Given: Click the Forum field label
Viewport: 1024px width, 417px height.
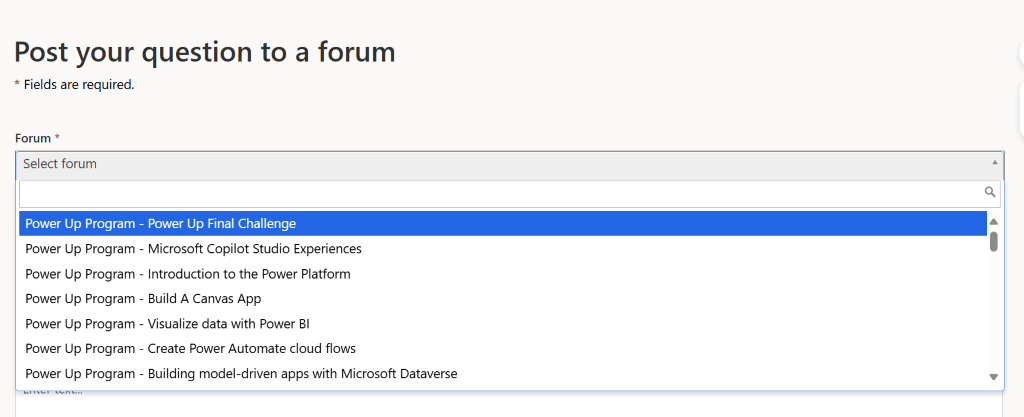Looking at the screenshot, I should (33, 138).
